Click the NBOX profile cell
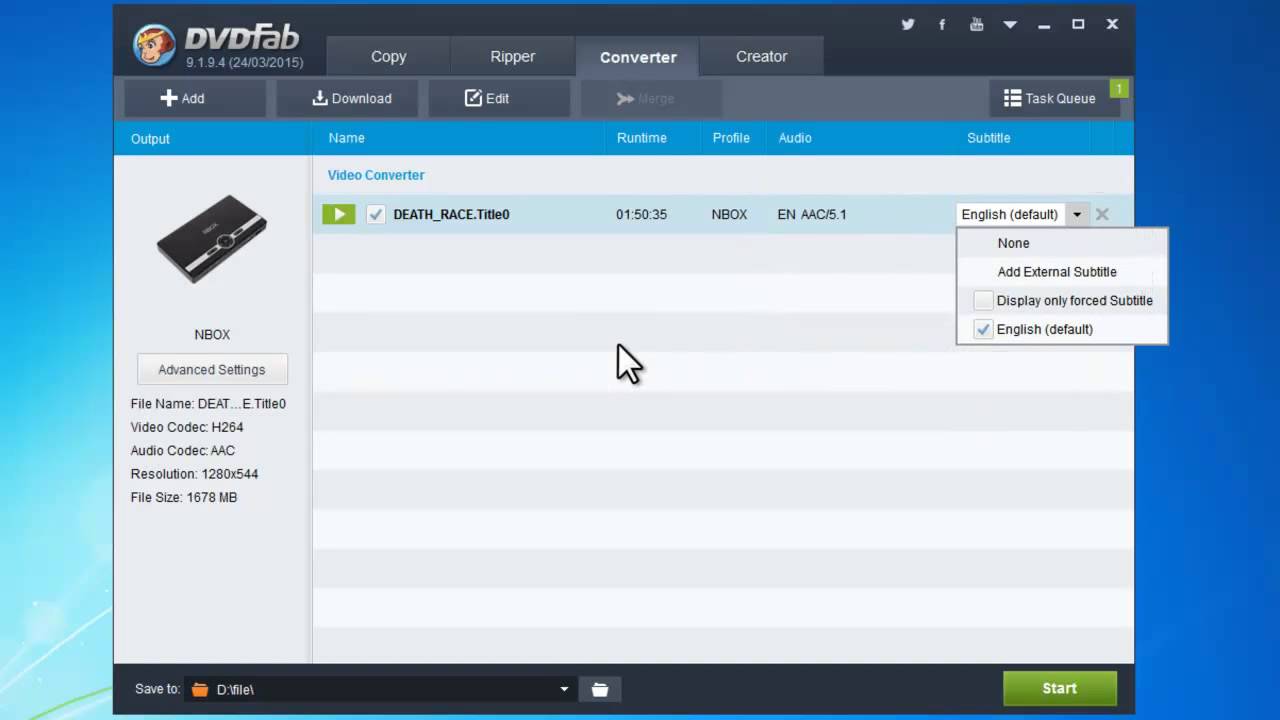Screen dimensions: 1280x720 click(x=729, y=214)
